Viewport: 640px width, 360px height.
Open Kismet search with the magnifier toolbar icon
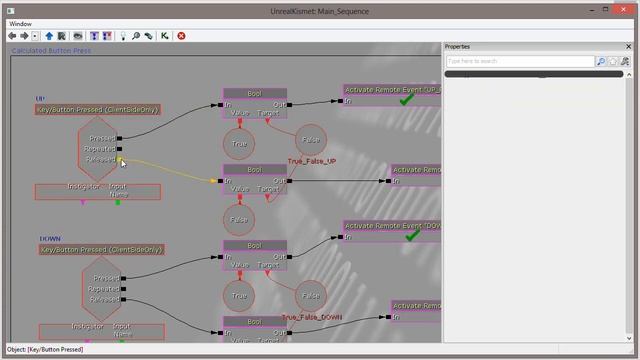(x=136, y=36)
